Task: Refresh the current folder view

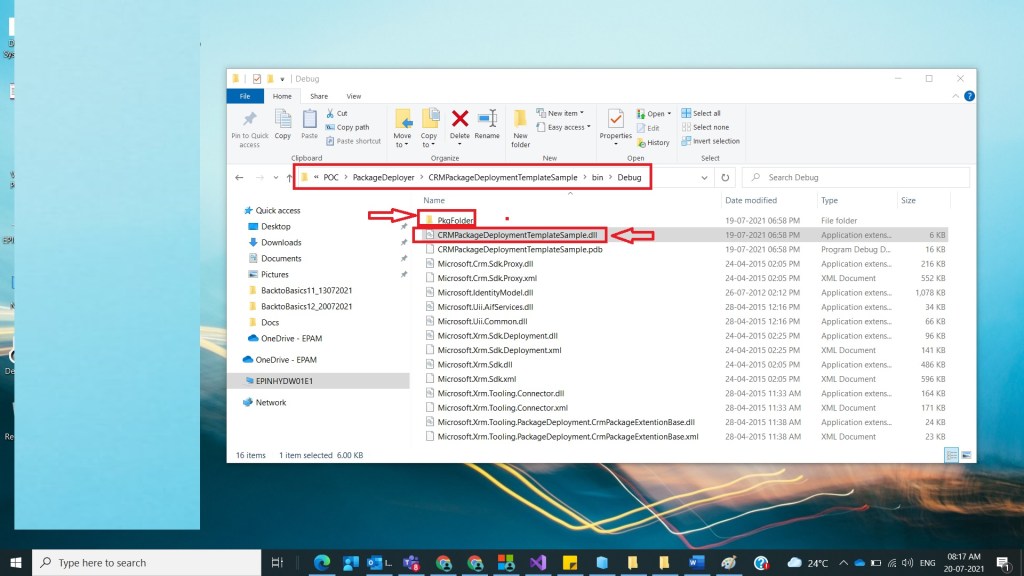Action: pos(724,178)
